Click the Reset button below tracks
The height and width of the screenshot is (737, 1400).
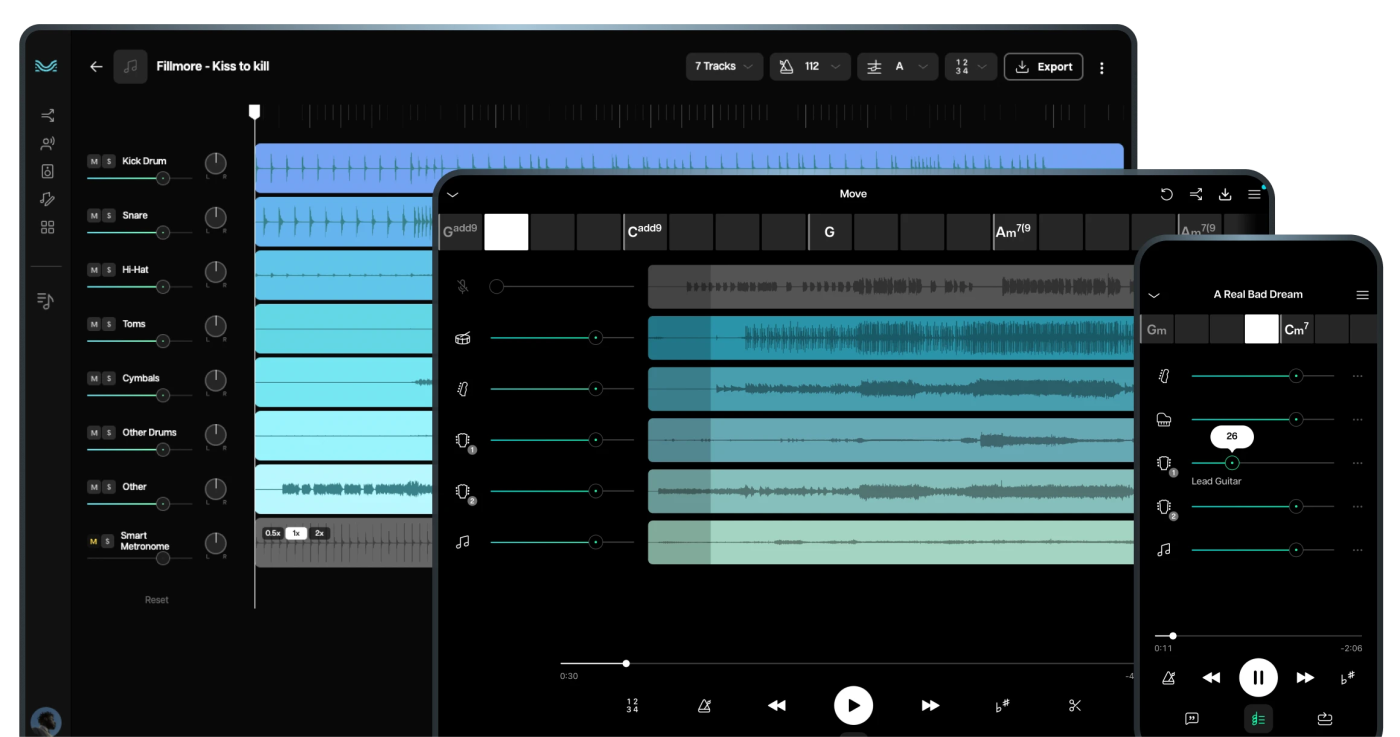tap(157, 600)
